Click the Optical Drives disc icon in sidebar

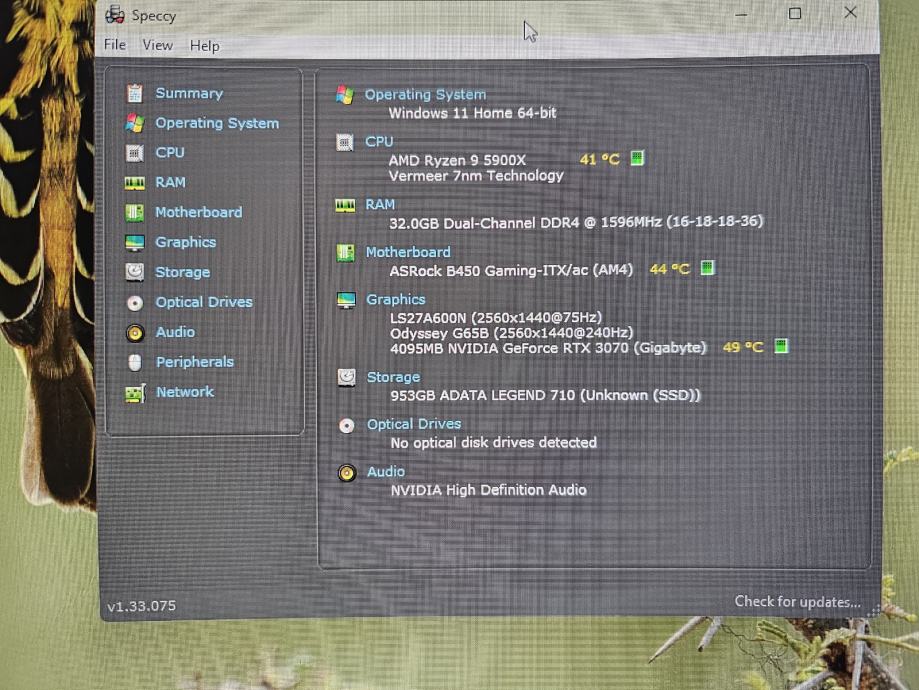[135, 302]
